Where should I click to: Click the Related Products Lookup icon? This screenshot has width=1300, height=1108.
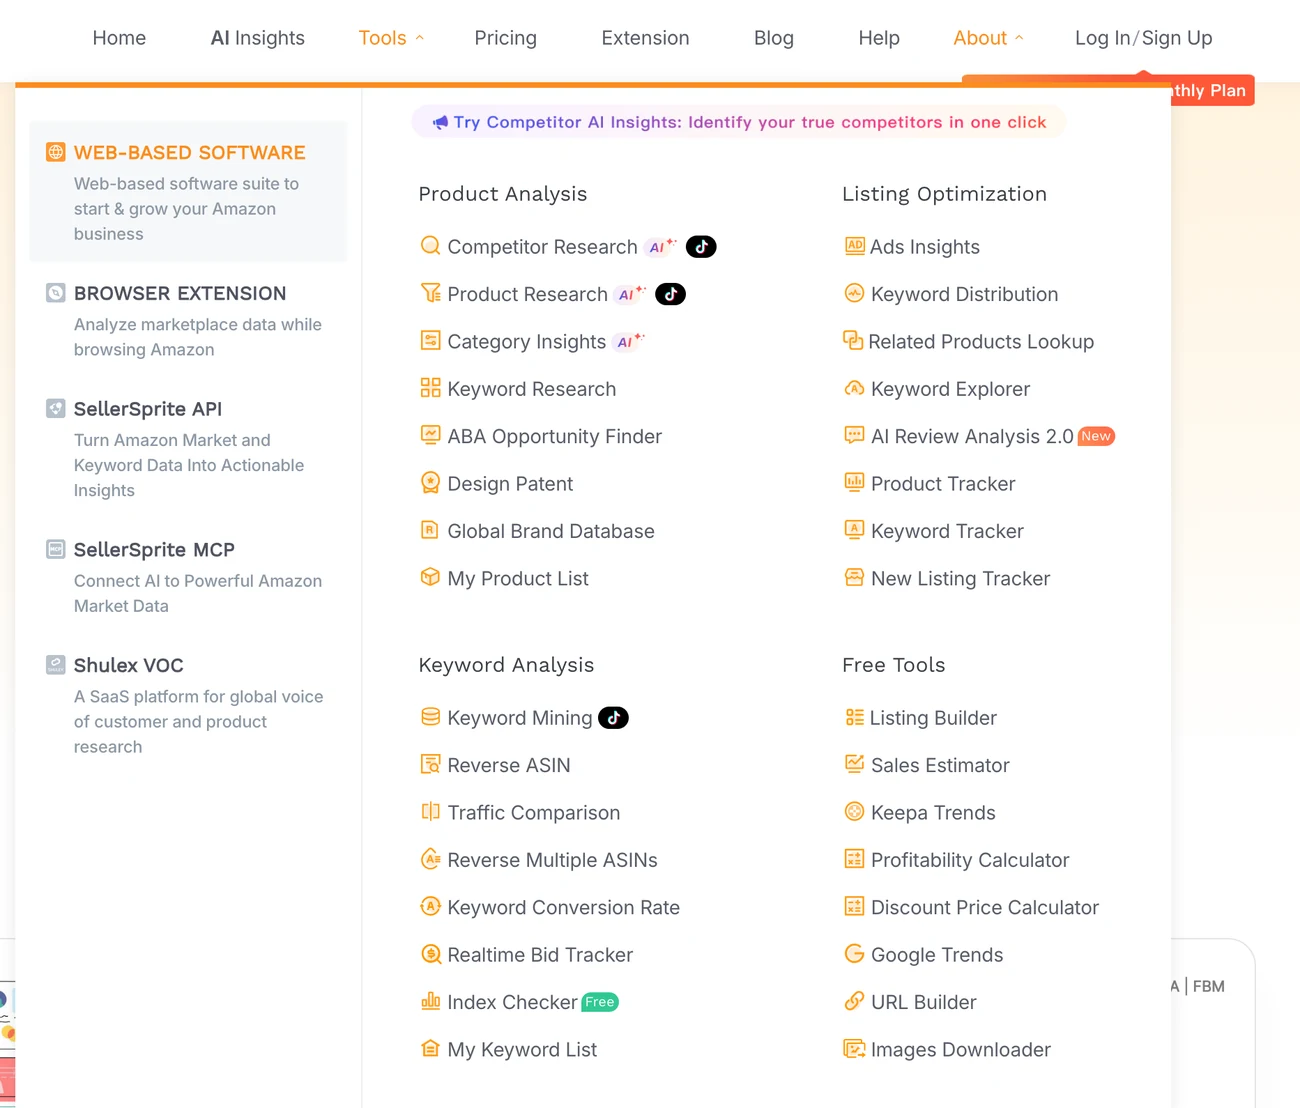[x=853, y=341]
